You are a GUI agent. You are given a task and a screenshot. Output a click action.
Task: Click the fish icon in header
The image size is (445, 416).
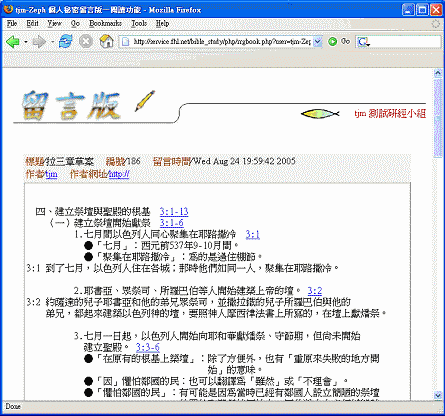point(320,114)
